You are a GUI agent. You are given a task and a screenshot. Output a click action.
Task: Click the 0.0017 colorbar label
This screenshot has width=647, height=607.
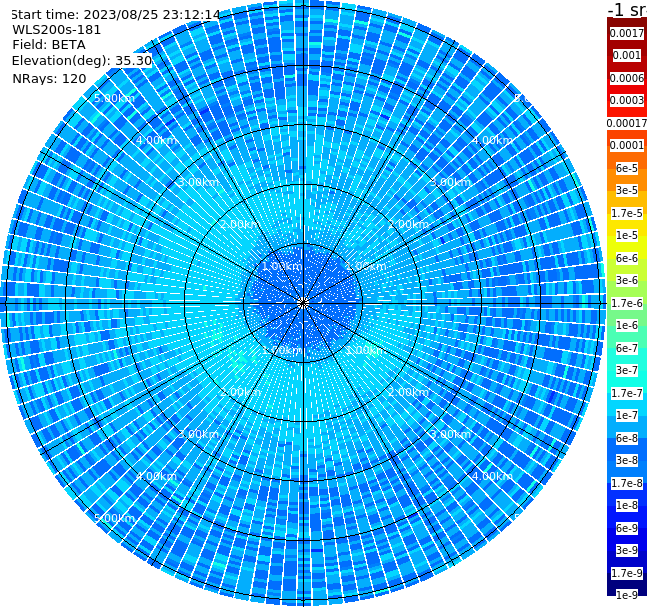pyautogui.click(x=627, y=33)
